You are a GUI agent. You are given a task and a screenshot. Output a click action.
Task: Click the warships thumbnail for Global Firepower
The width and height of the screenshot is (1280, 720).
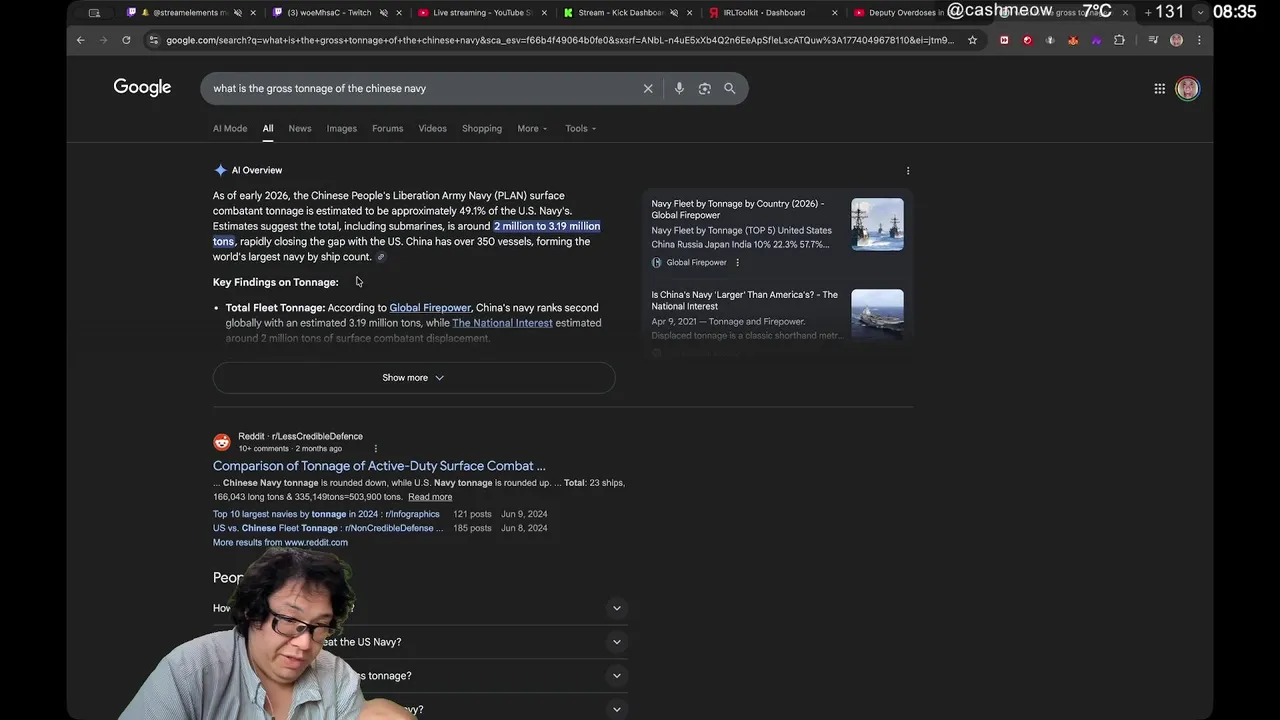tap(877, 224)
